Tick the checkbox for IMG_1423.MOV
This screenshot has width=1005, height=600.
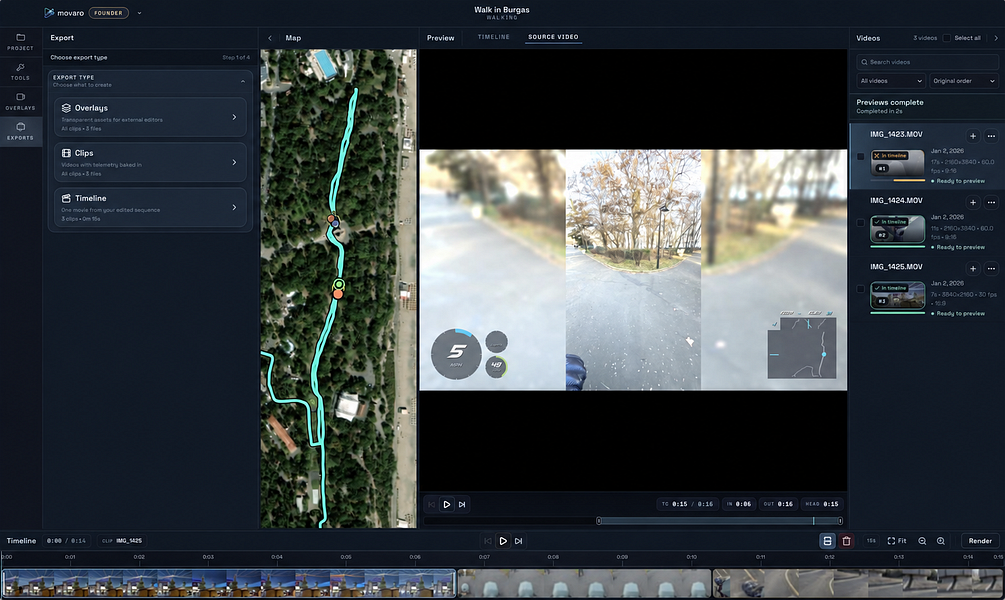tap(860, 156)
